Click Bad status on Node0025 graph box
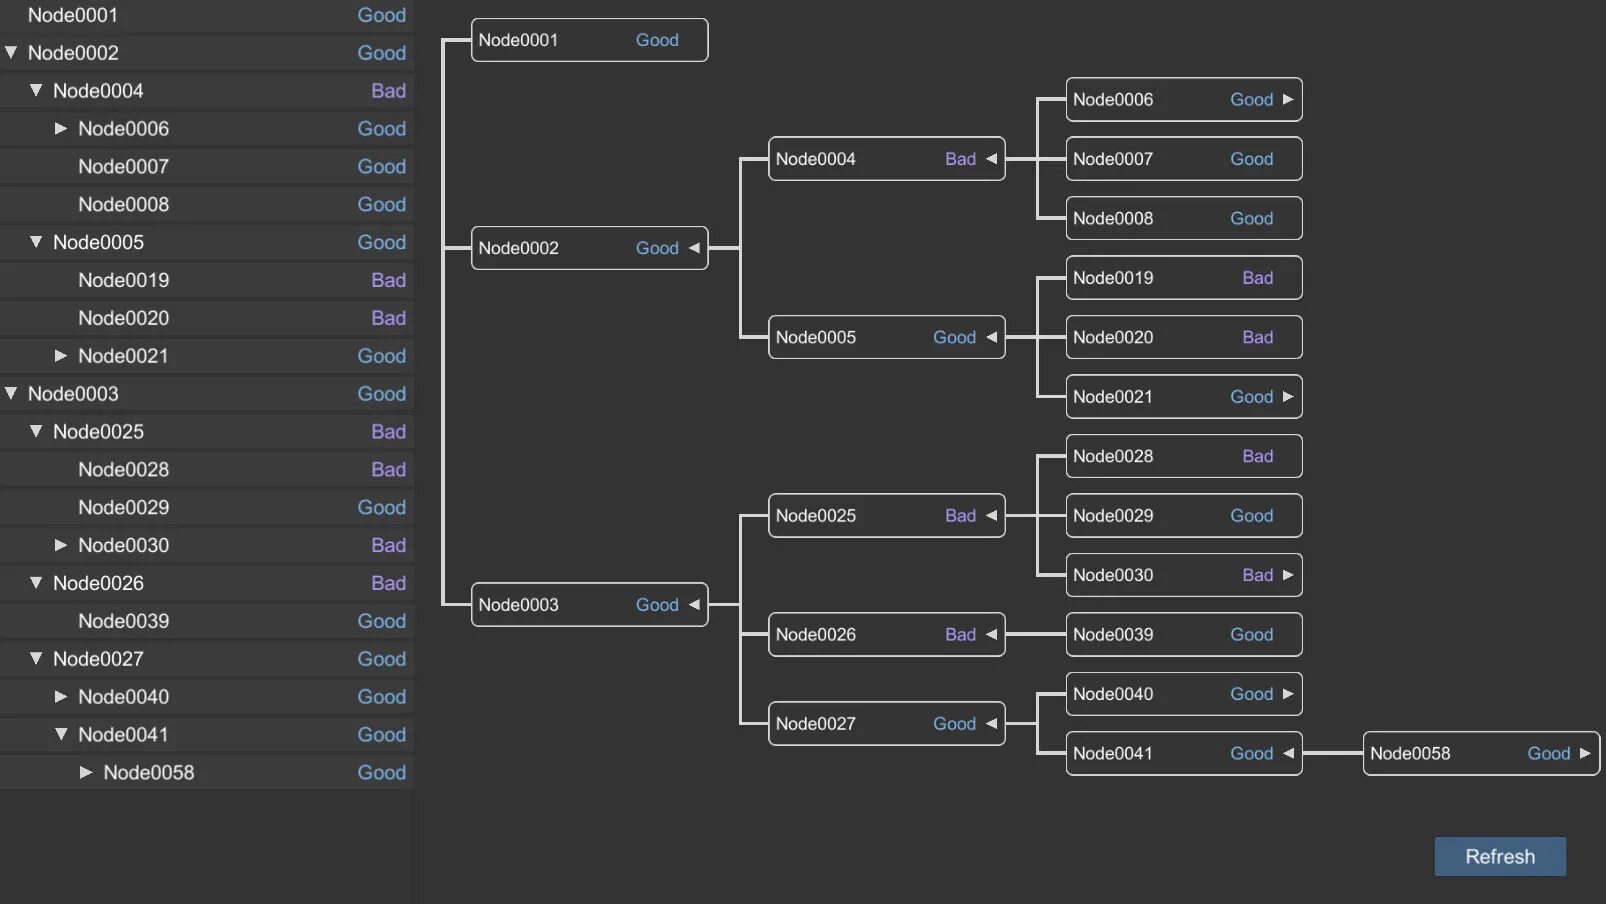The image size is (1606, 904). click(x=960, y=516)
